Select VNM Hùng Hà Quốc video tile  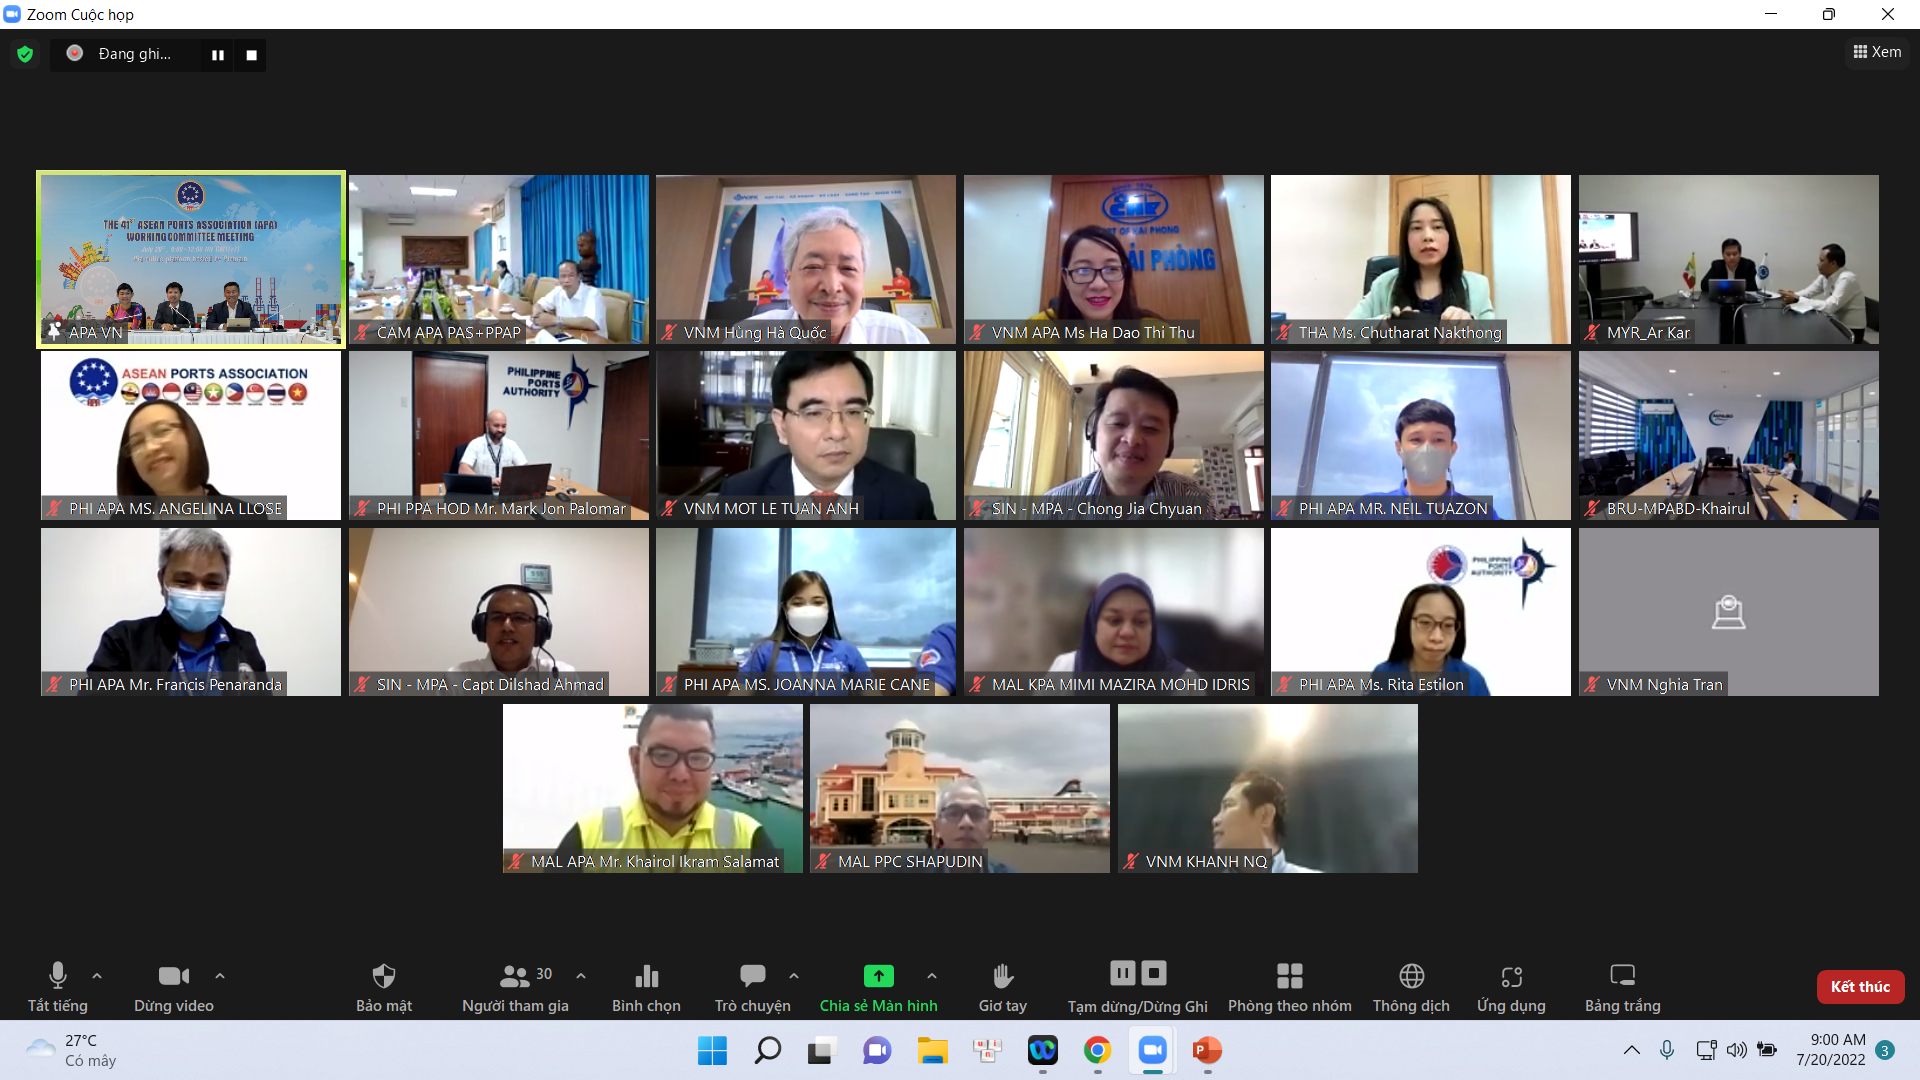pos(806,259)
